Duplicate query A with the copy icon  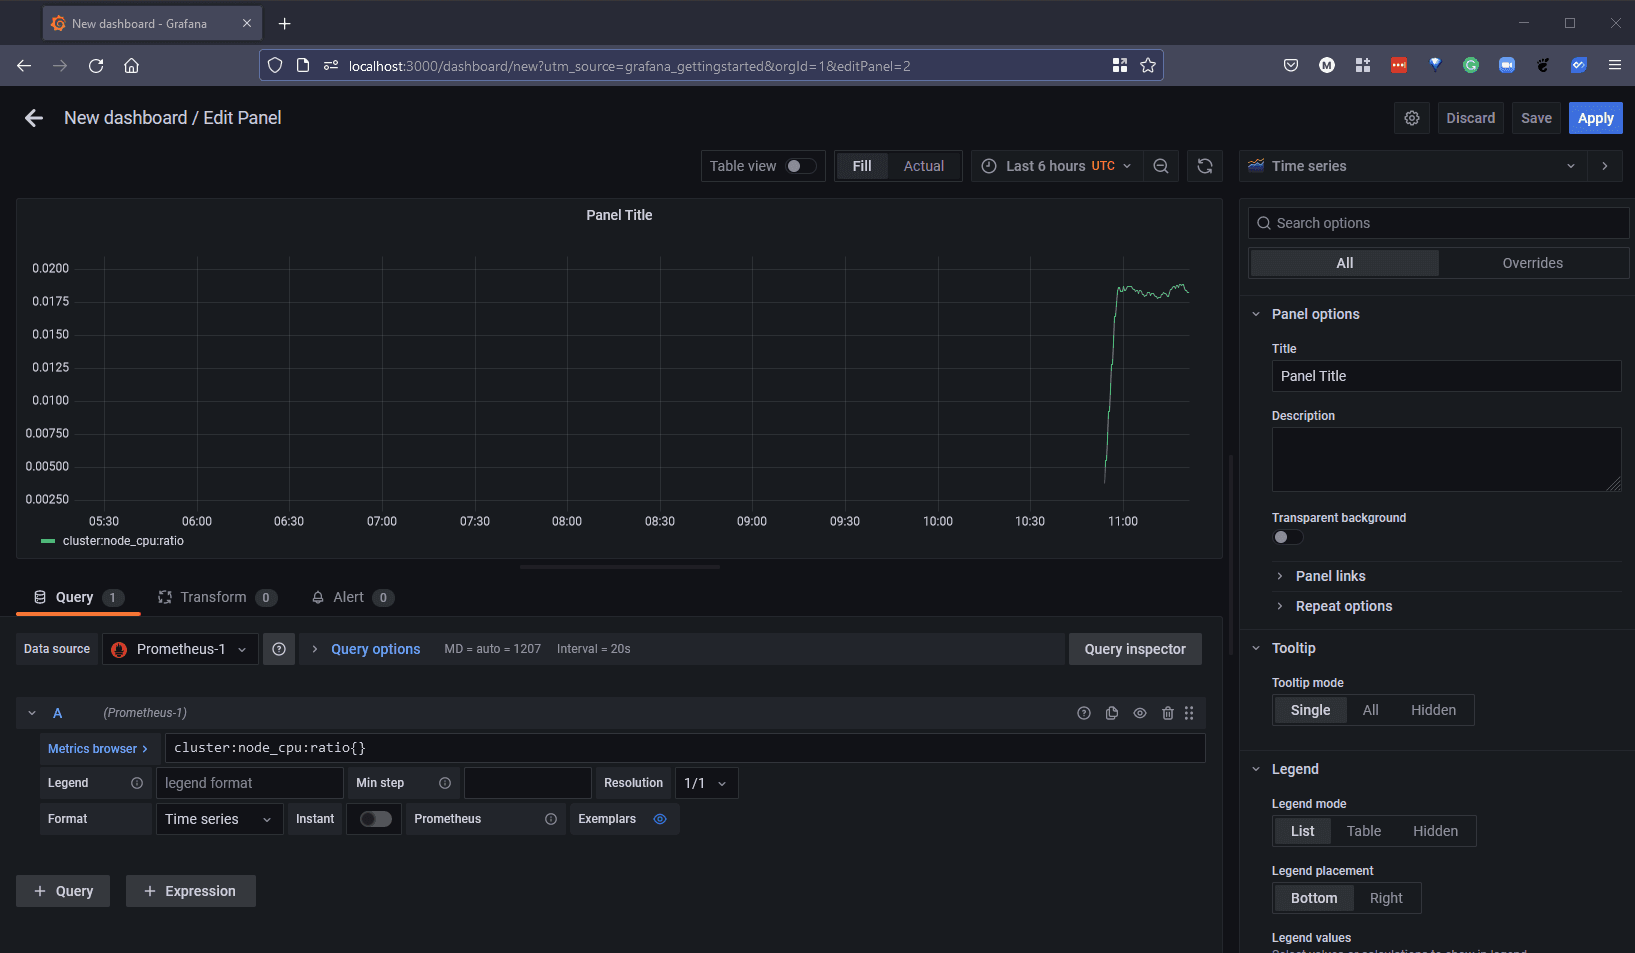[x=1111, y=713]
